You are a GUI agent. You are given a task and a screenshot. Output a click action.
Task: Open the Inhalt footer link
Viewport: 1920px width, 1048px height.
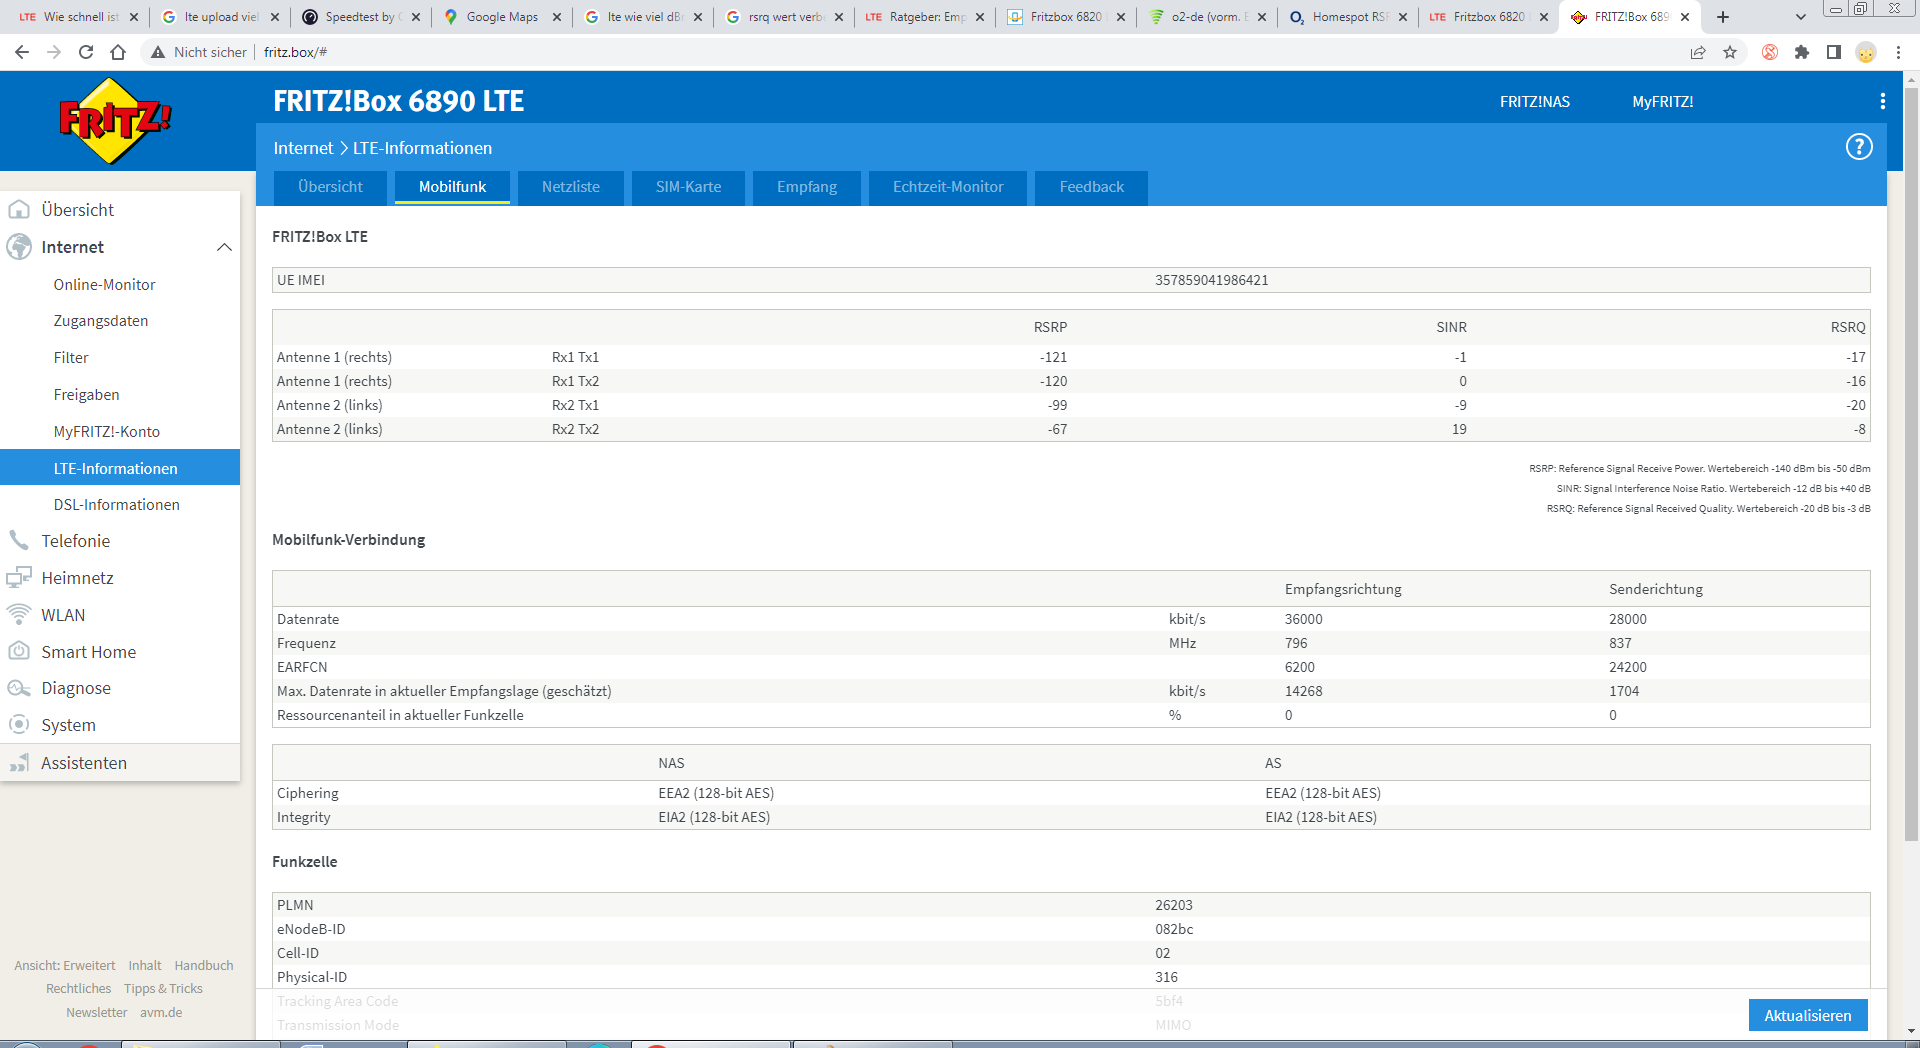pos(145,966)
